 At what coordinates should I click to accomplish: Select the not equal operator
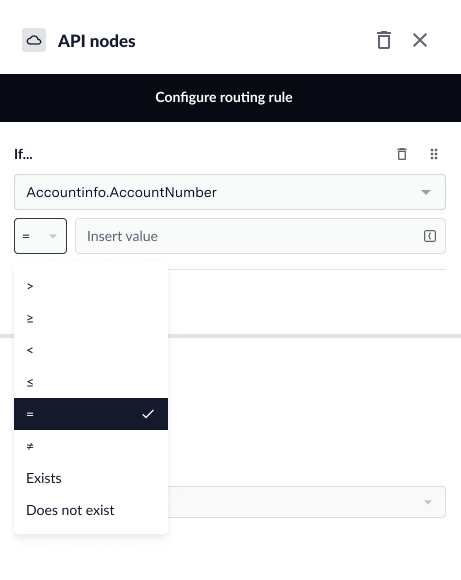tap(91, 446)
